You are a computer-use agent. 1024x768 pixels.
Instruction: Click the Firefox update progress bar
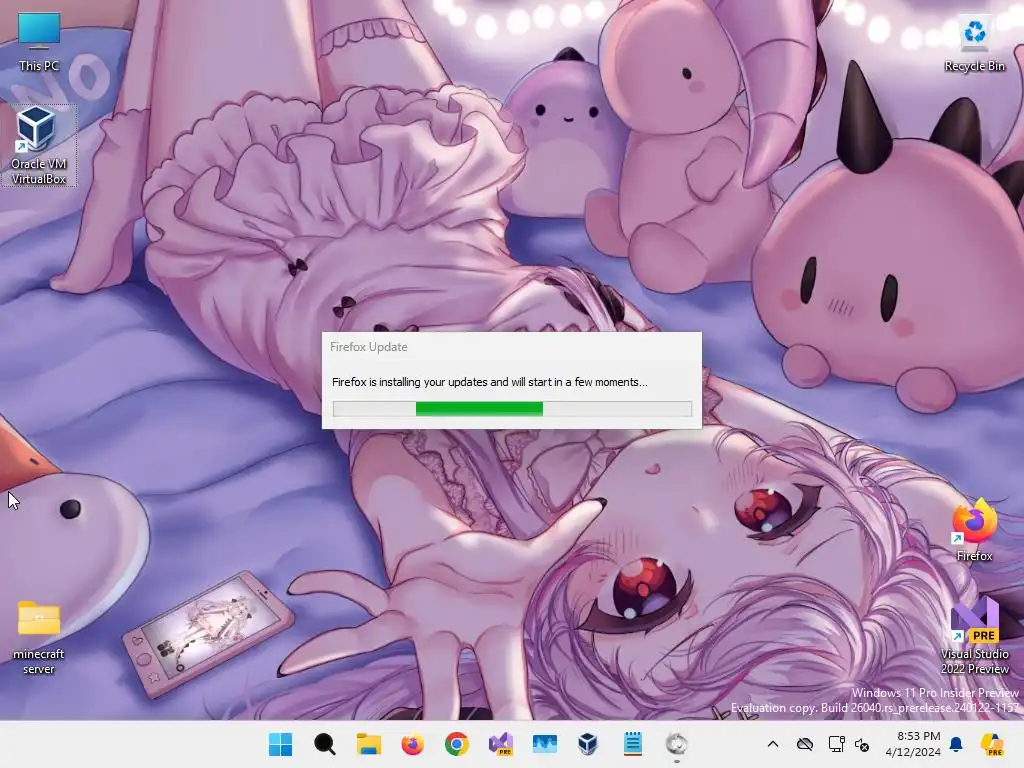[x=512, y=409]
